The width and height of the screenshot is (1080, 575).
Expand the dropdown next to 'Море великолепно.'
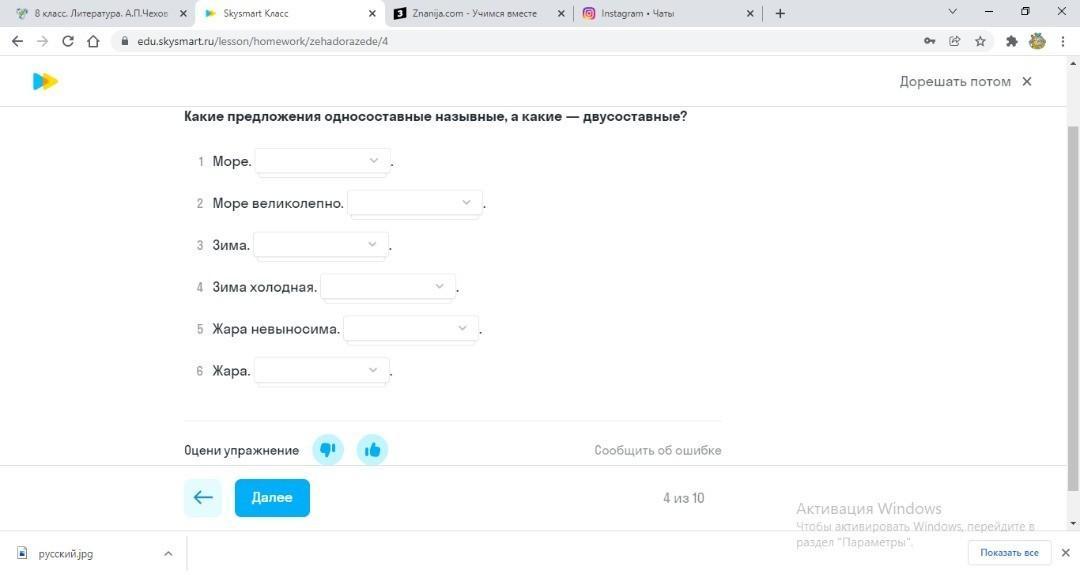click(x=415, y=203)
